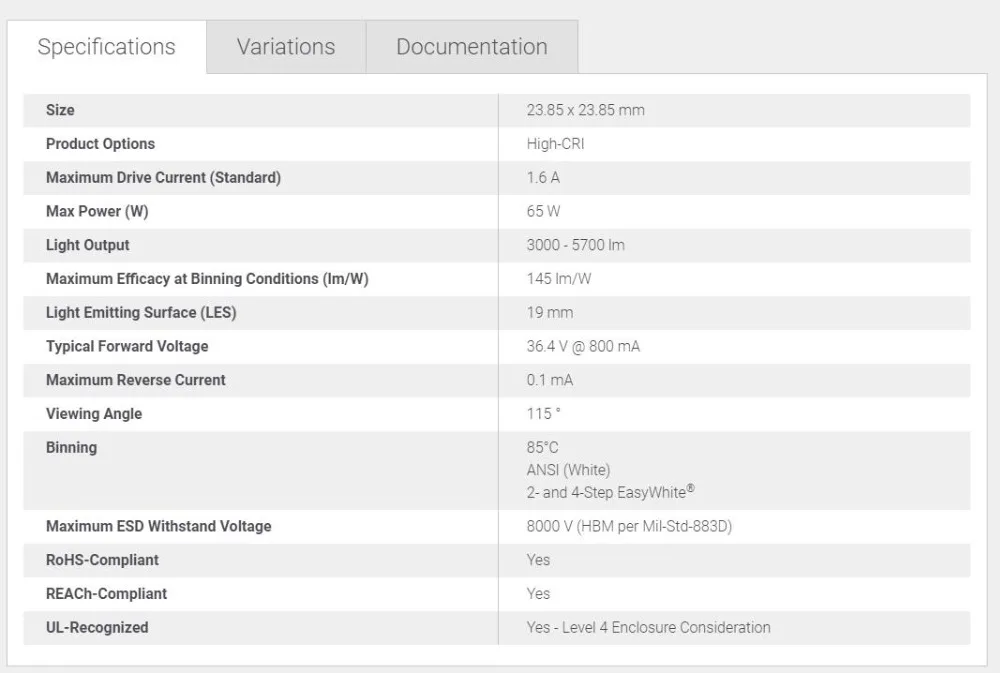Select the 8000 V ESD voltage value
The width and height of the screenshot is (1000, 673).
coord(629,526)
